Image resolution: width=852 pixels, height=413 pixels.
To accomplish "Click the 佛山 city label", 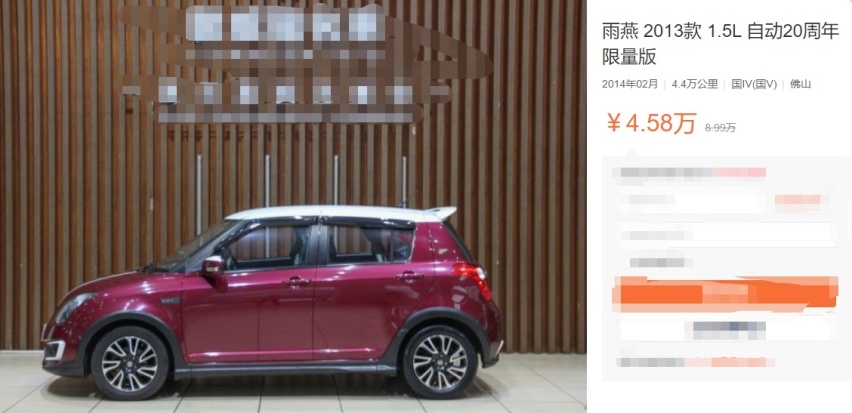I will pos(800,84).
